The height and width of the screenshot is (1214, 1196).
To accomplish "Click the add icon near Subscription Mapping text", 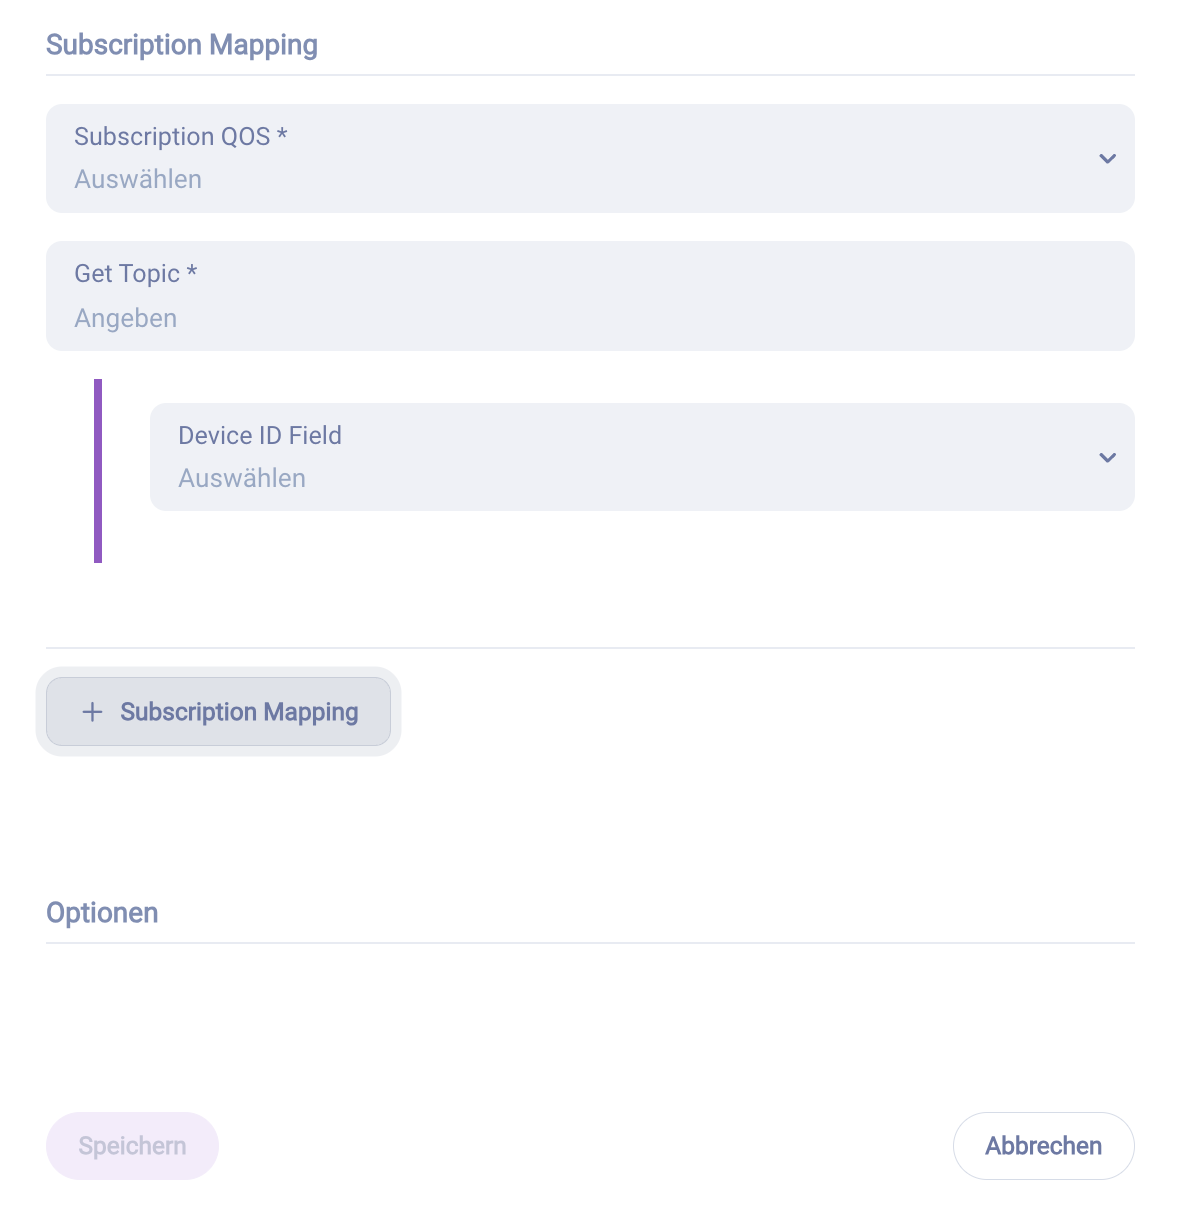I will click(x=91, y=711).
